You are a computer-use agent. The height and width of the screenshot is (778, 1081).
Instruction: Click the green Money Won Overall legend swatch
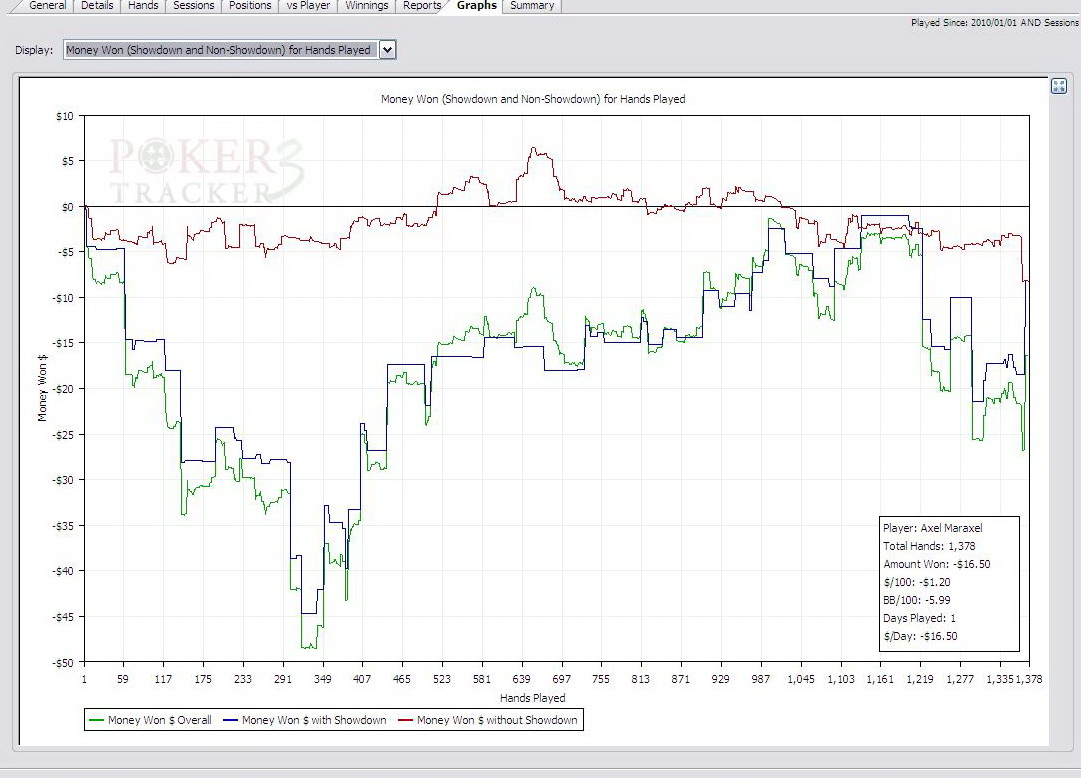click(97, 720)
